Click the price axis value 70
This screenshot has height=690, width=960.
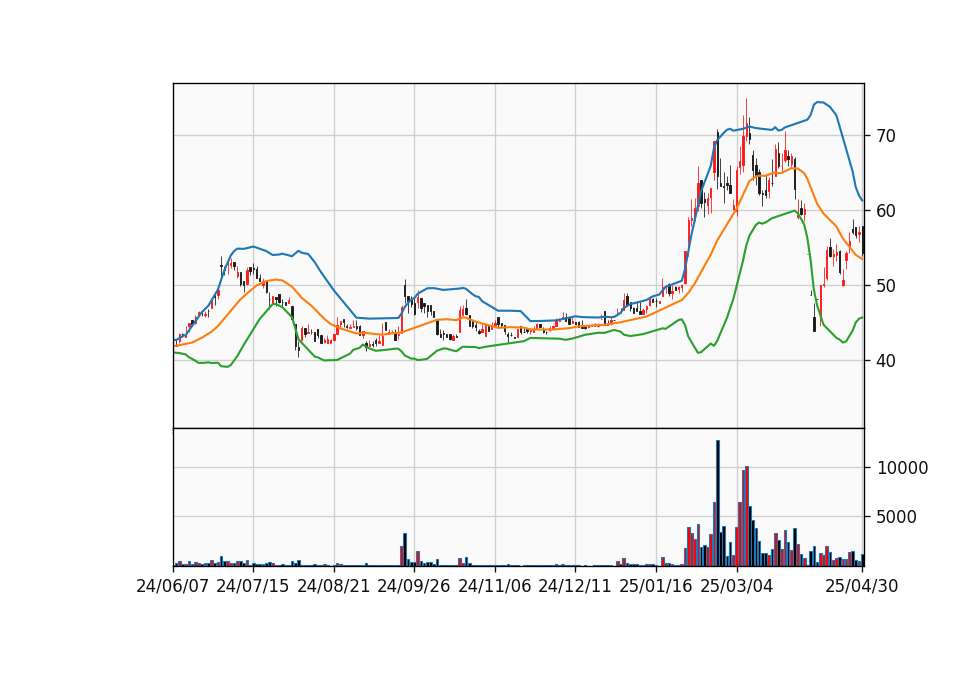pyautogui.click(x=886, y=136)
